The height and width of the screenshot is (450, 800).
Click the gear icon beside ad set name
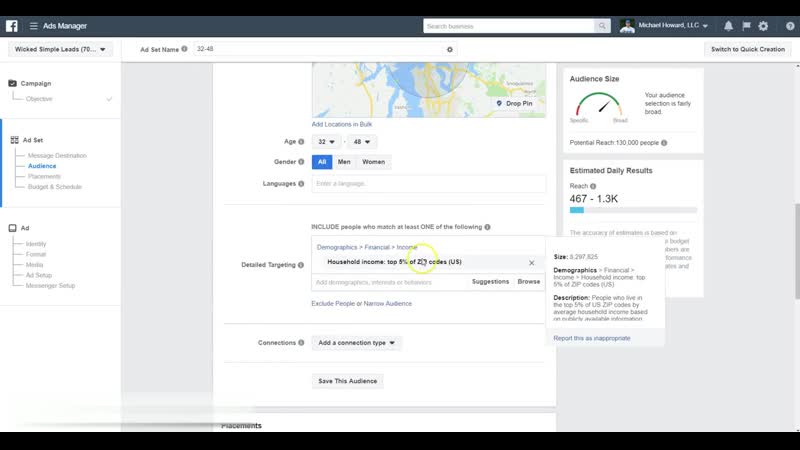(449, 49)
